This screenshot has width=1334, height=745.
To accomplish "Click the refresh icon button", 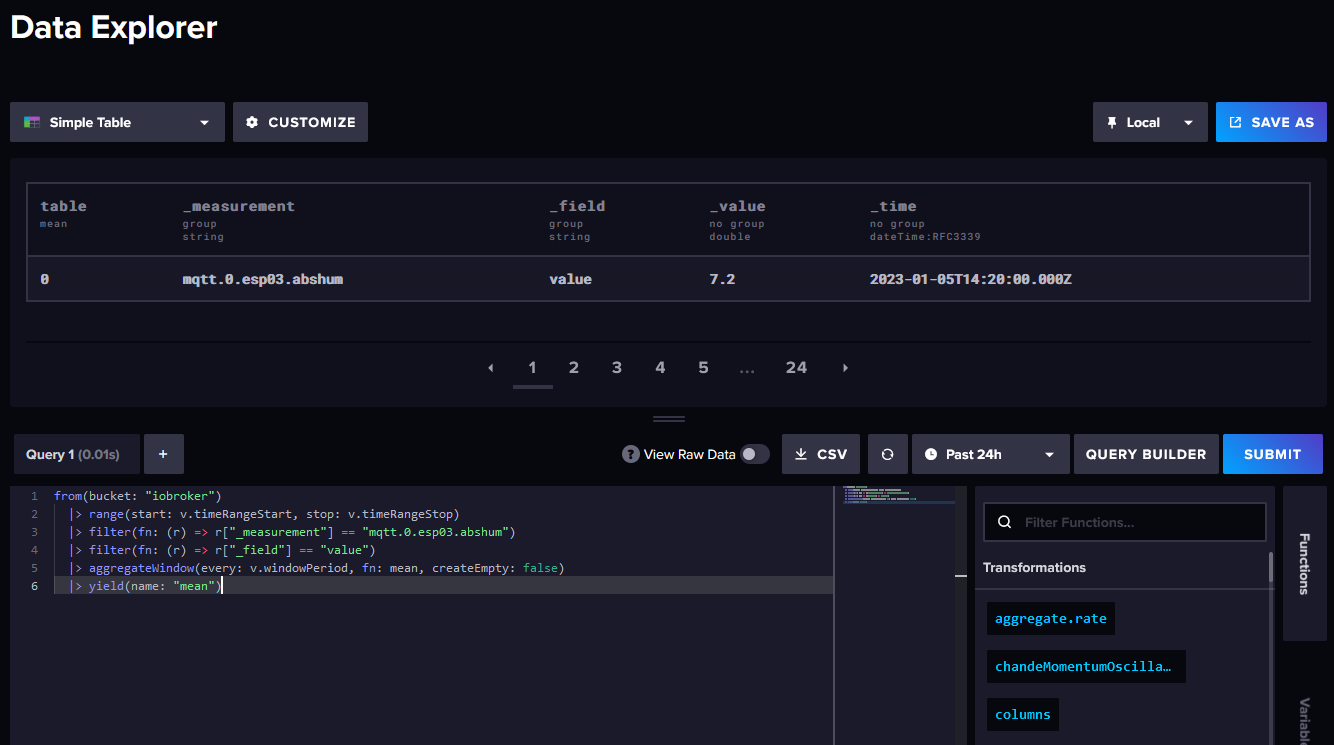I will pyautogui.click(x=887, y=454).
